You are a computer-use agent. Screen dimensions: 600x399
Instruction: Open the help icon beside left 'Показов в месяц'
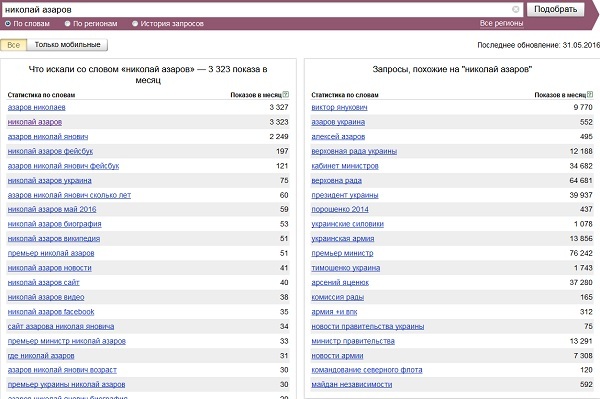pyautogui.click(x=285, y=94)
